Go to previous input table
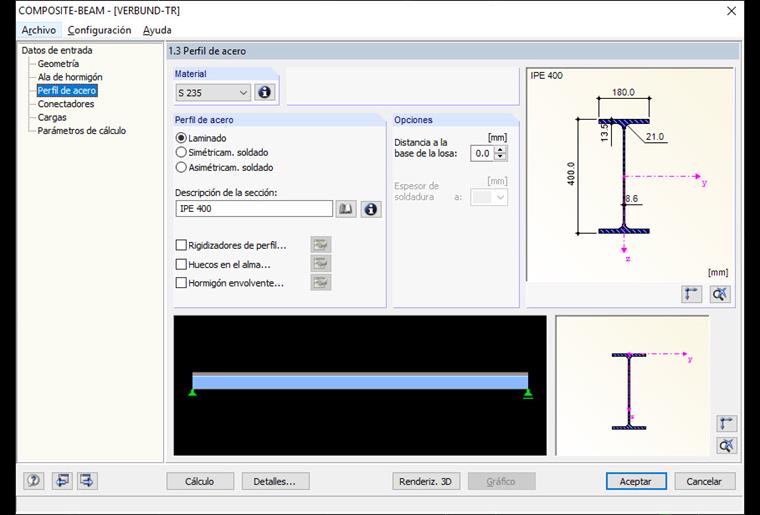Image resolution: width=760 pixels, height=515 pixels. 62,481
